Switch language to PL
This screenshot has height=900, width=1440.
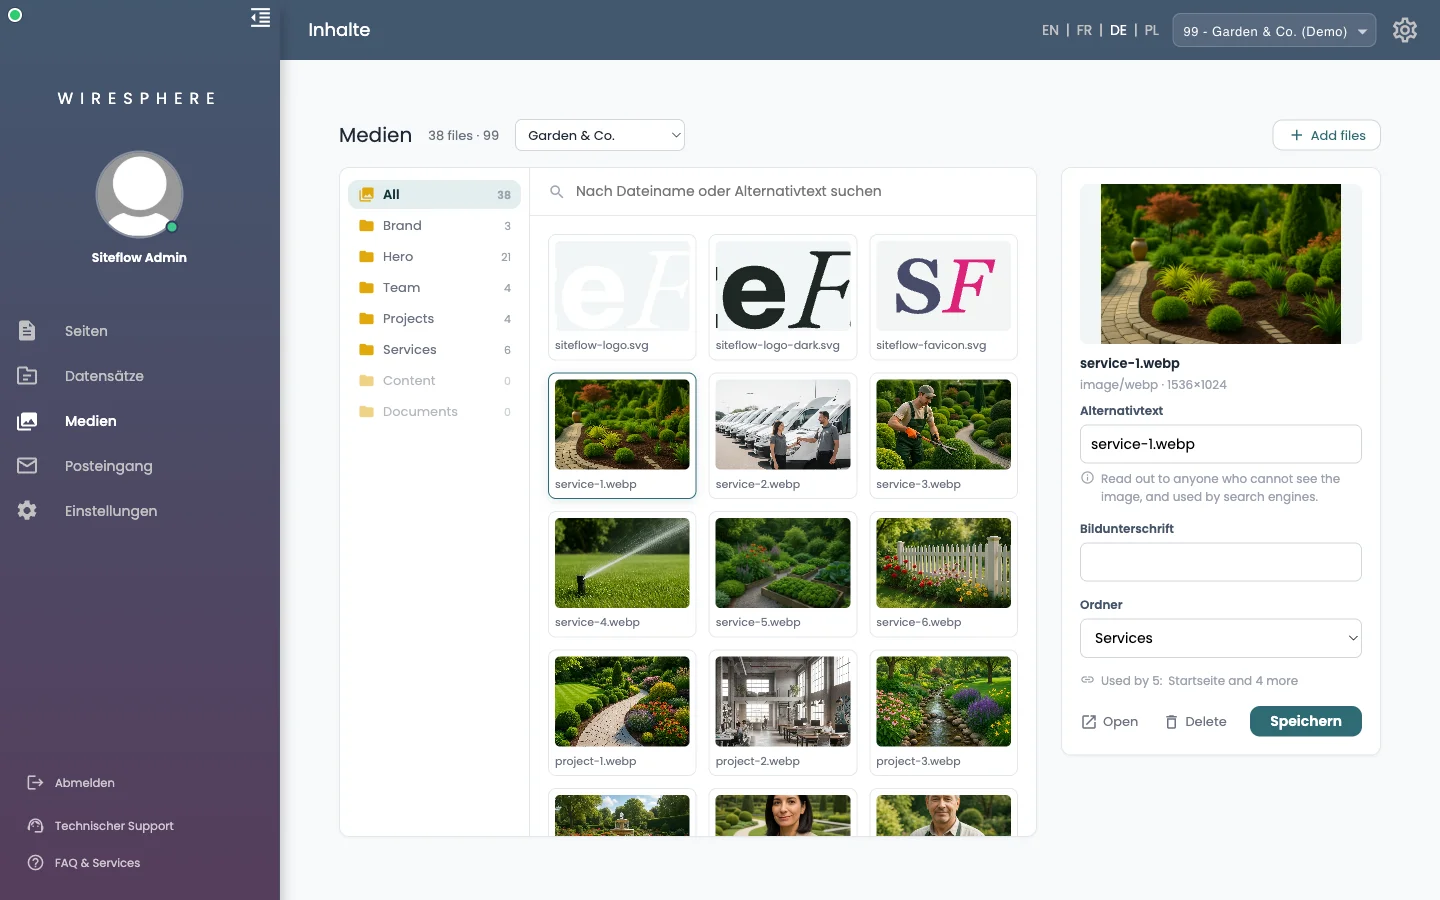(1152, 31)
